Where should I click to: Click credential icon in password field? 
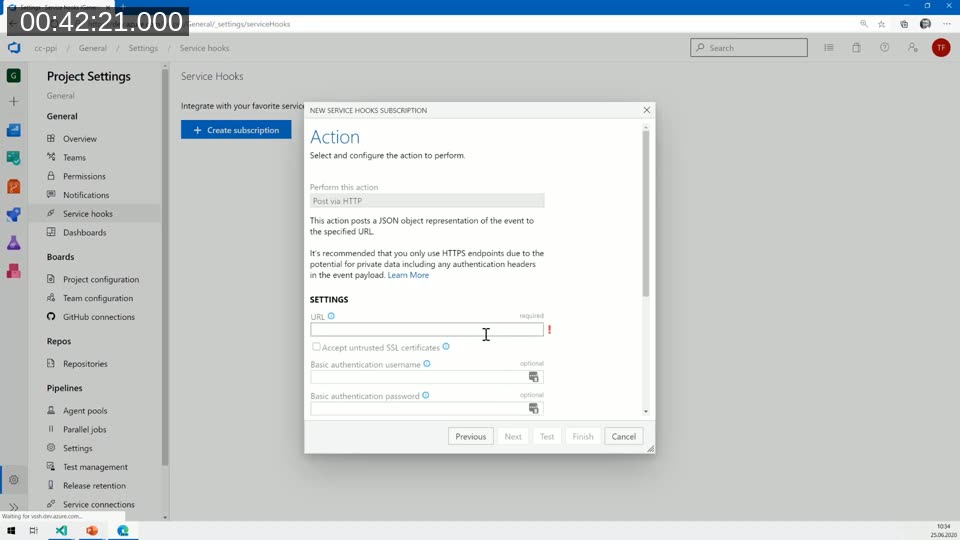point(534,408)
